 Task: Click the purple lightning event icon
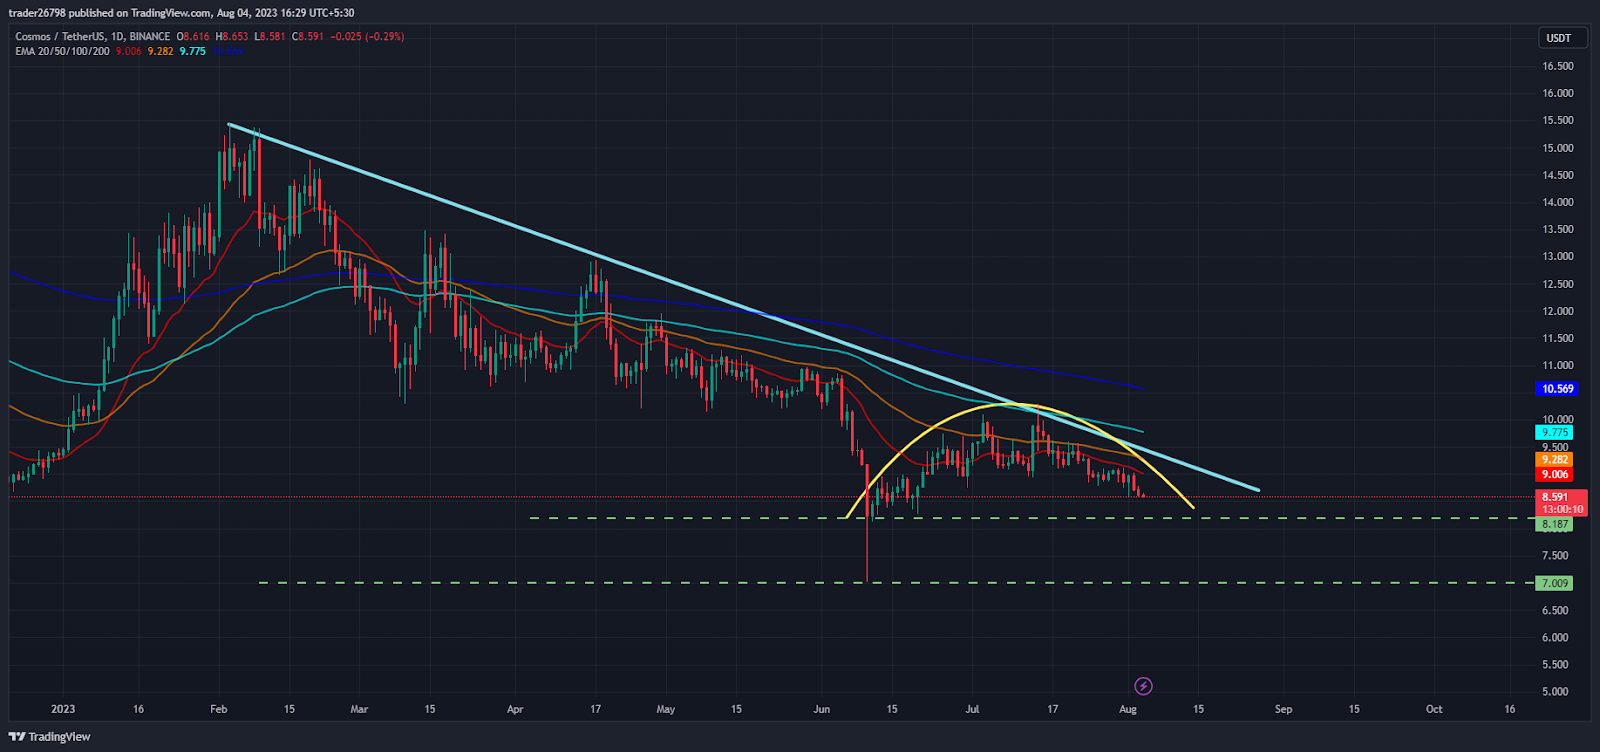1144,686
